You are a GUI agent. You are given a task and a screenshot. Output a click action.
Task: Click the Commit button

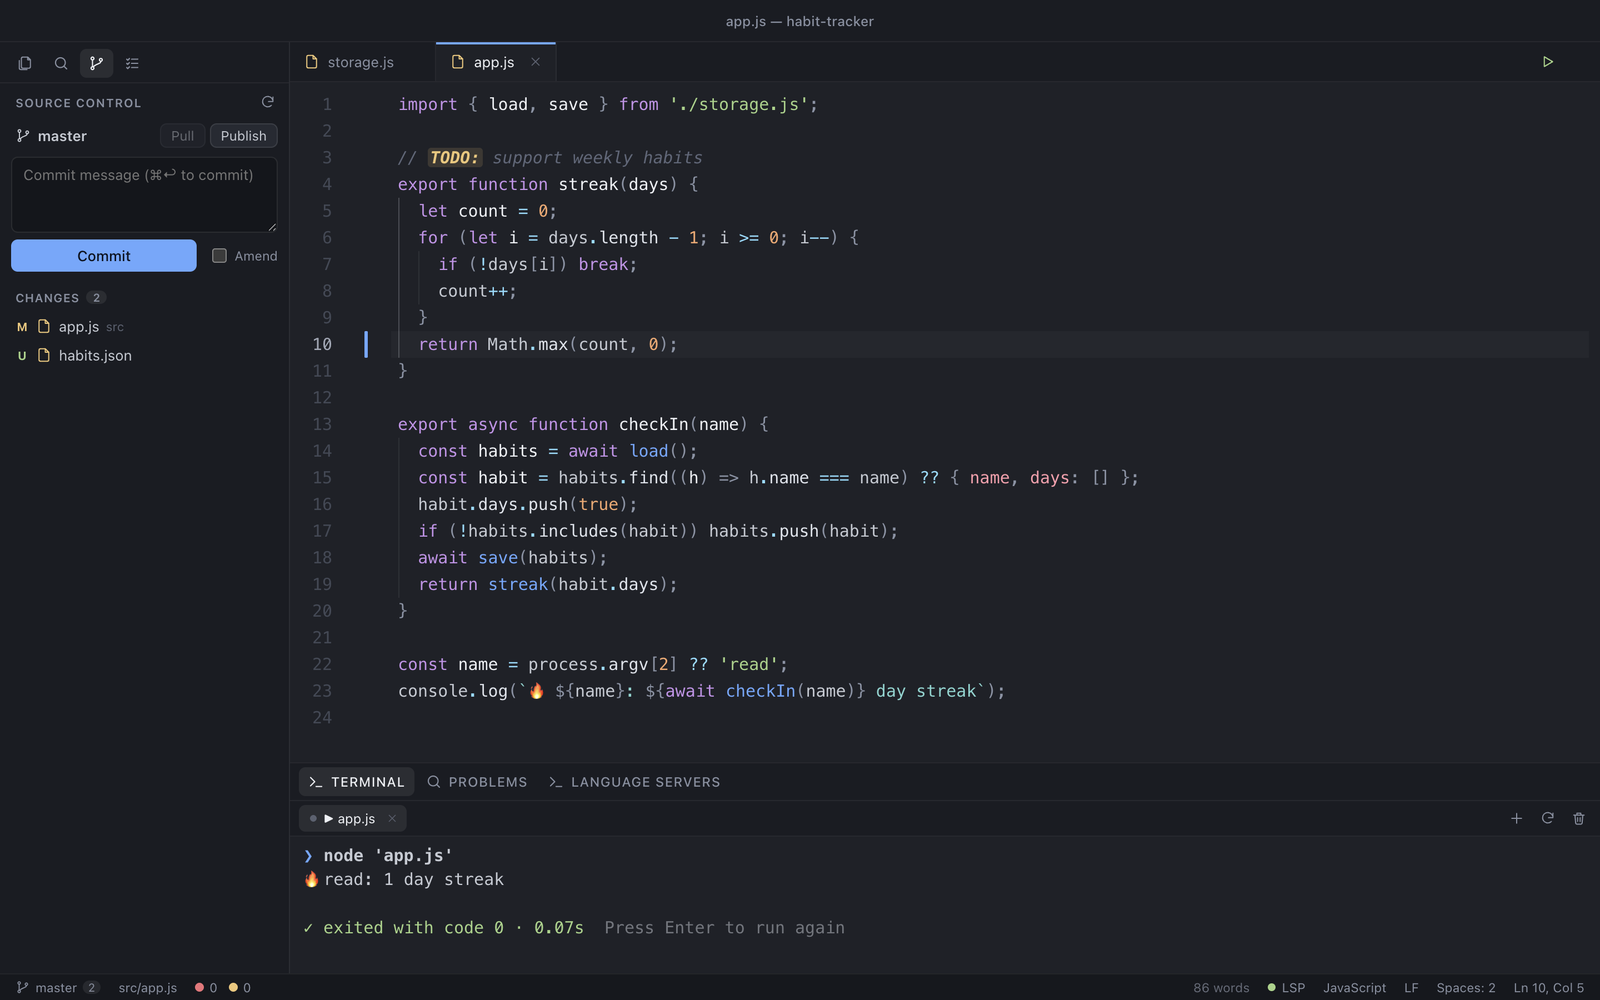pos(104,256)
